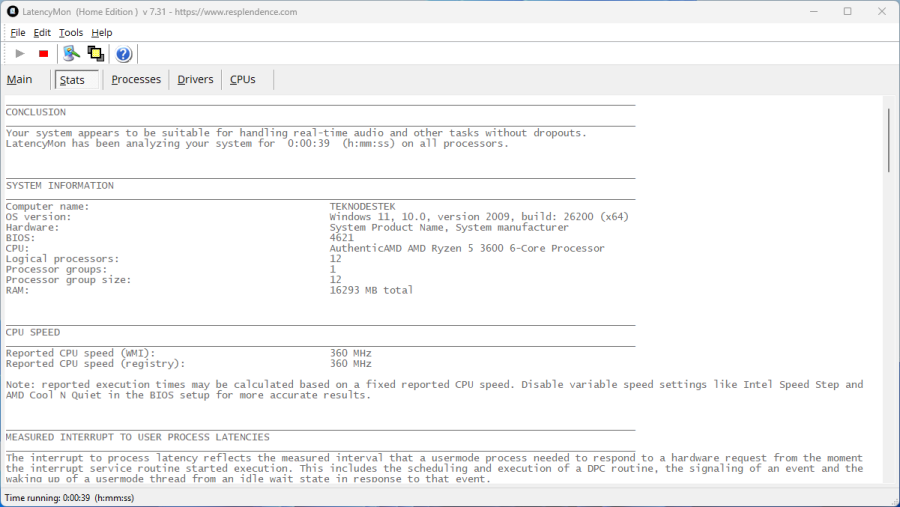Viewport: 900px width, 507px height.
Task: Show the Drivers tab
Action: (x=195, y=80)
